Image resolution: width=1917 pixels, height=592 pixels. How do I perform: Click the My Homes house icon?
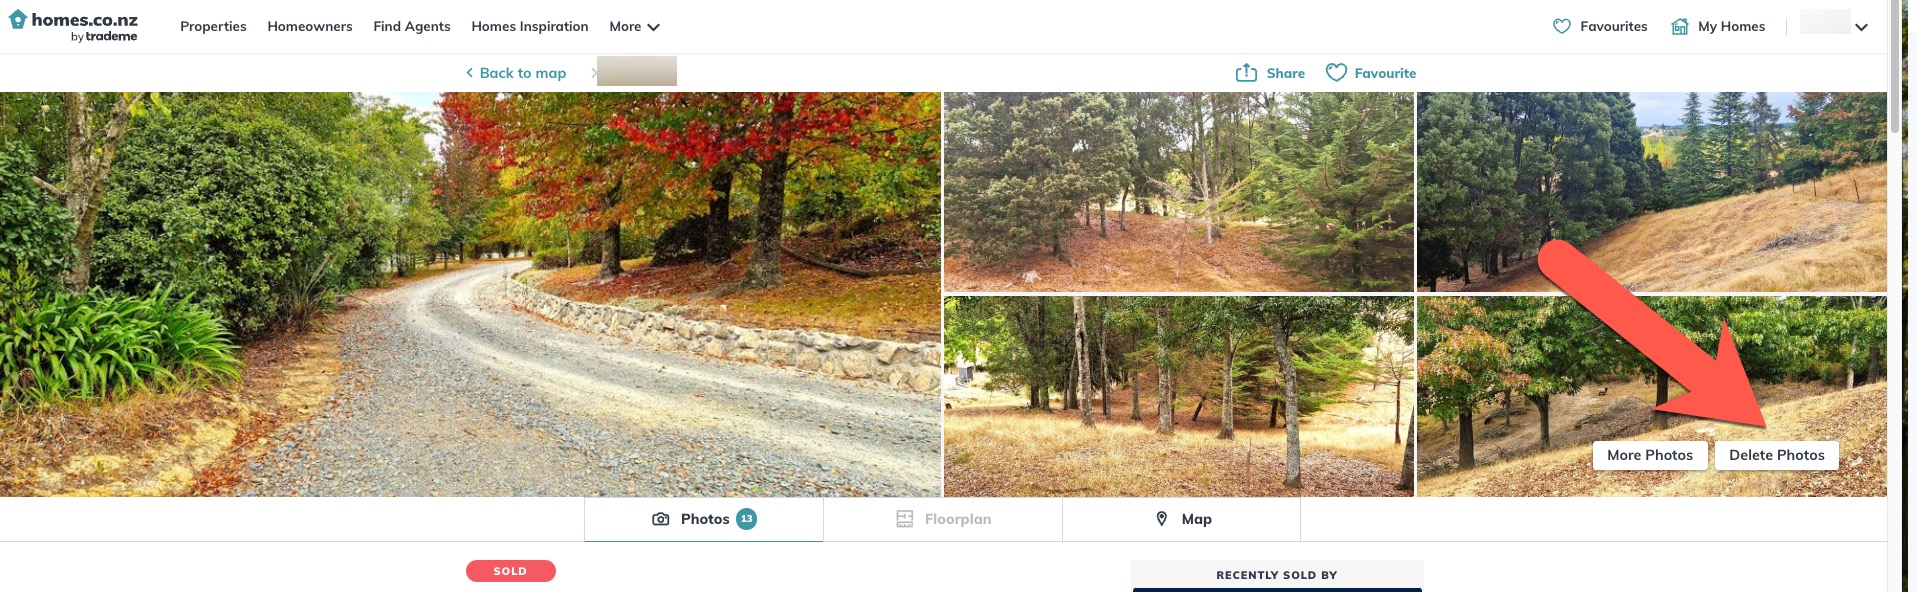(1680, 27)
